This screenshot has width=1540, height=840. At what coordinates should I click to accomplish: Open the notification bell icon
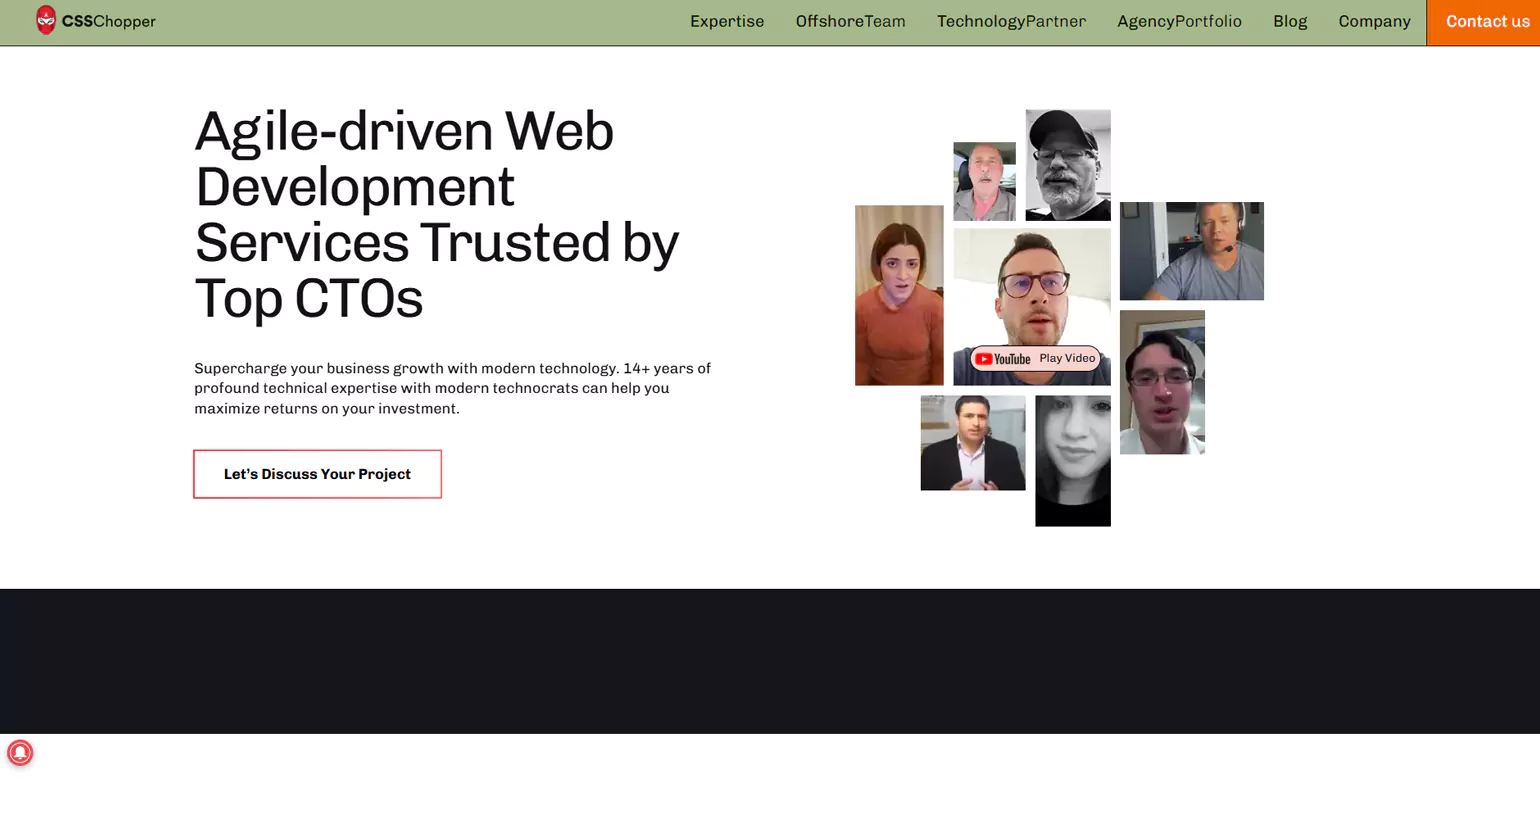coord(20,753)
